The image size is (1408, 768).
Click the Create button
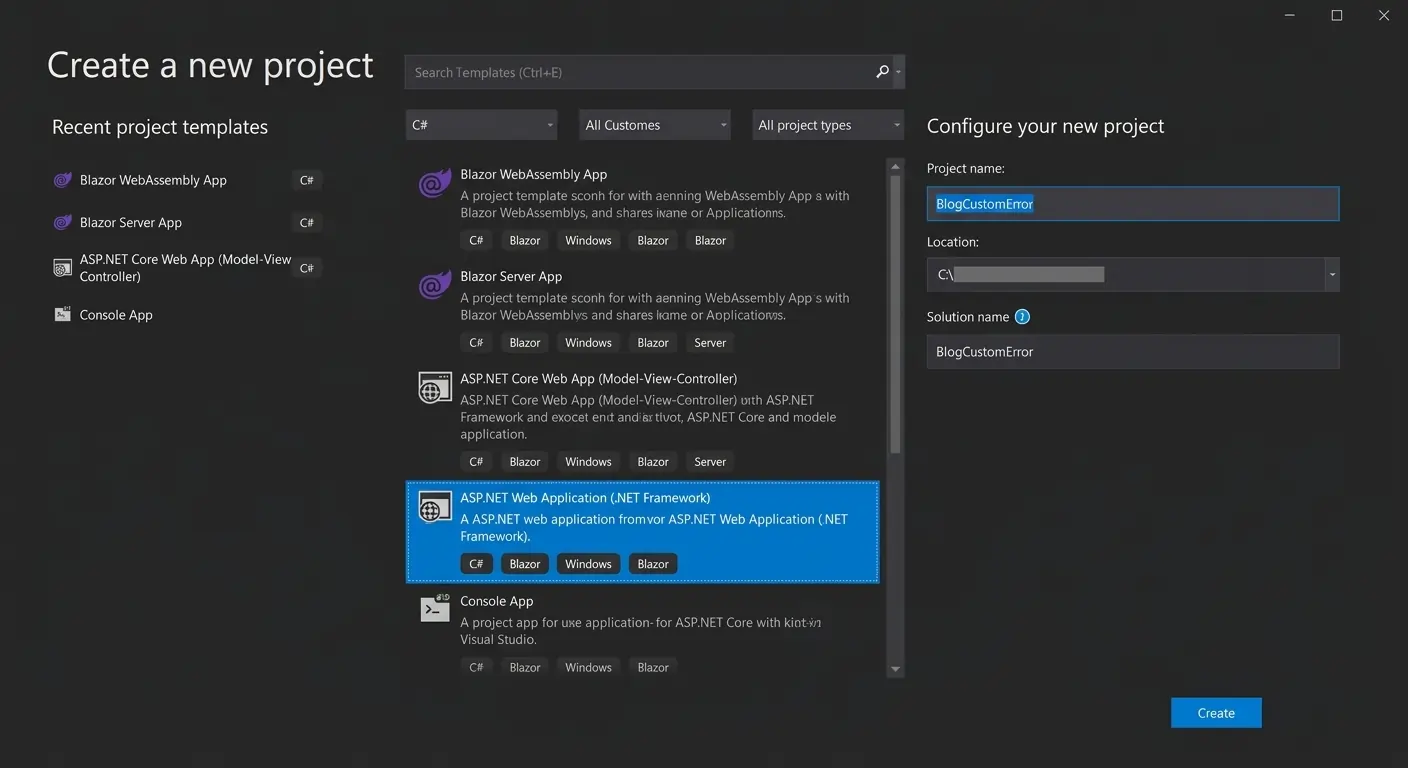(x=1216, y=712)
